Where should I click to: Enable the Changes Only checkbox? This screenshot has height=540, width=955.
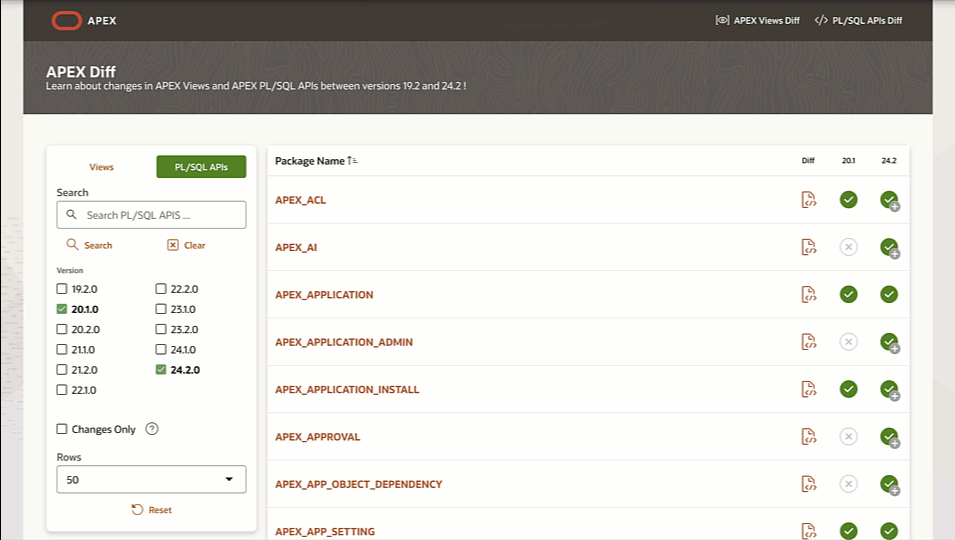click(62, 429)
